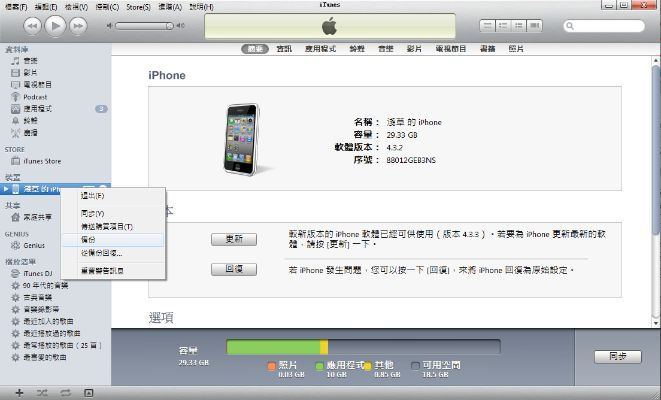661x400 pixels.
Task: Open the 資訊 info tab
Action: pos(284,49)
